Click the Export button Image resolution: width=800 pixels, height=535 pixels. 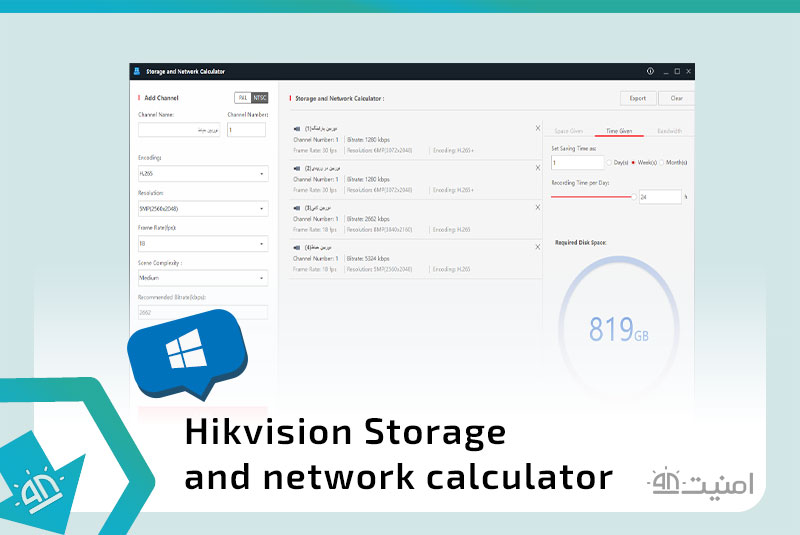pyautogui.click(x=638, y=98)
